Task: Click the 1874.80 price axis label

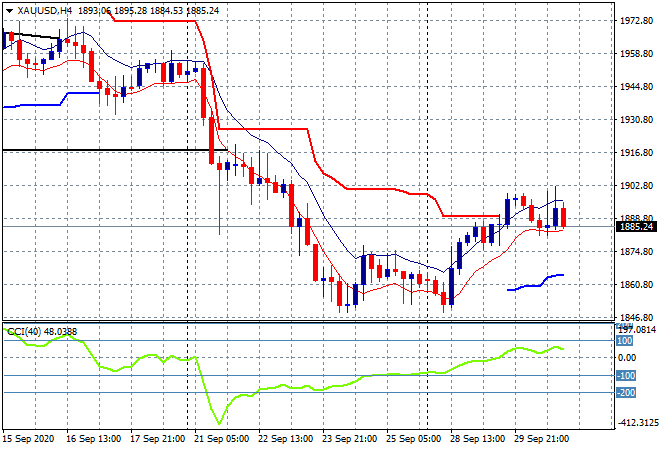Action: [636, 252]
